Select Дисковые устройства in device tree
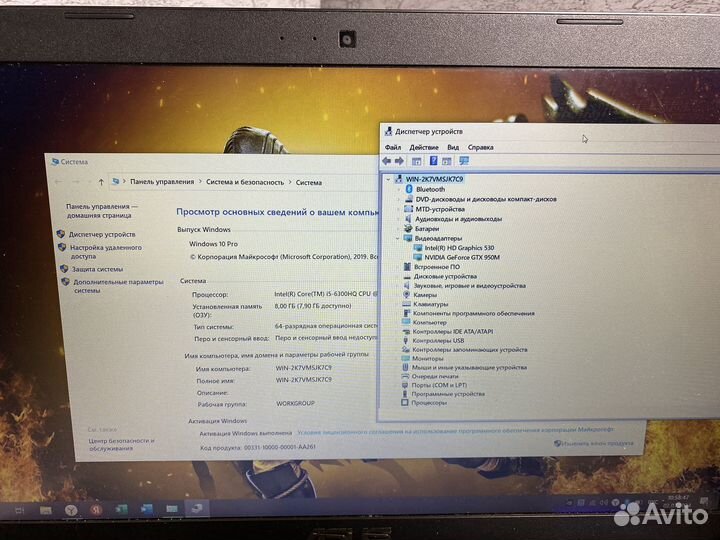 coord(445,276)
